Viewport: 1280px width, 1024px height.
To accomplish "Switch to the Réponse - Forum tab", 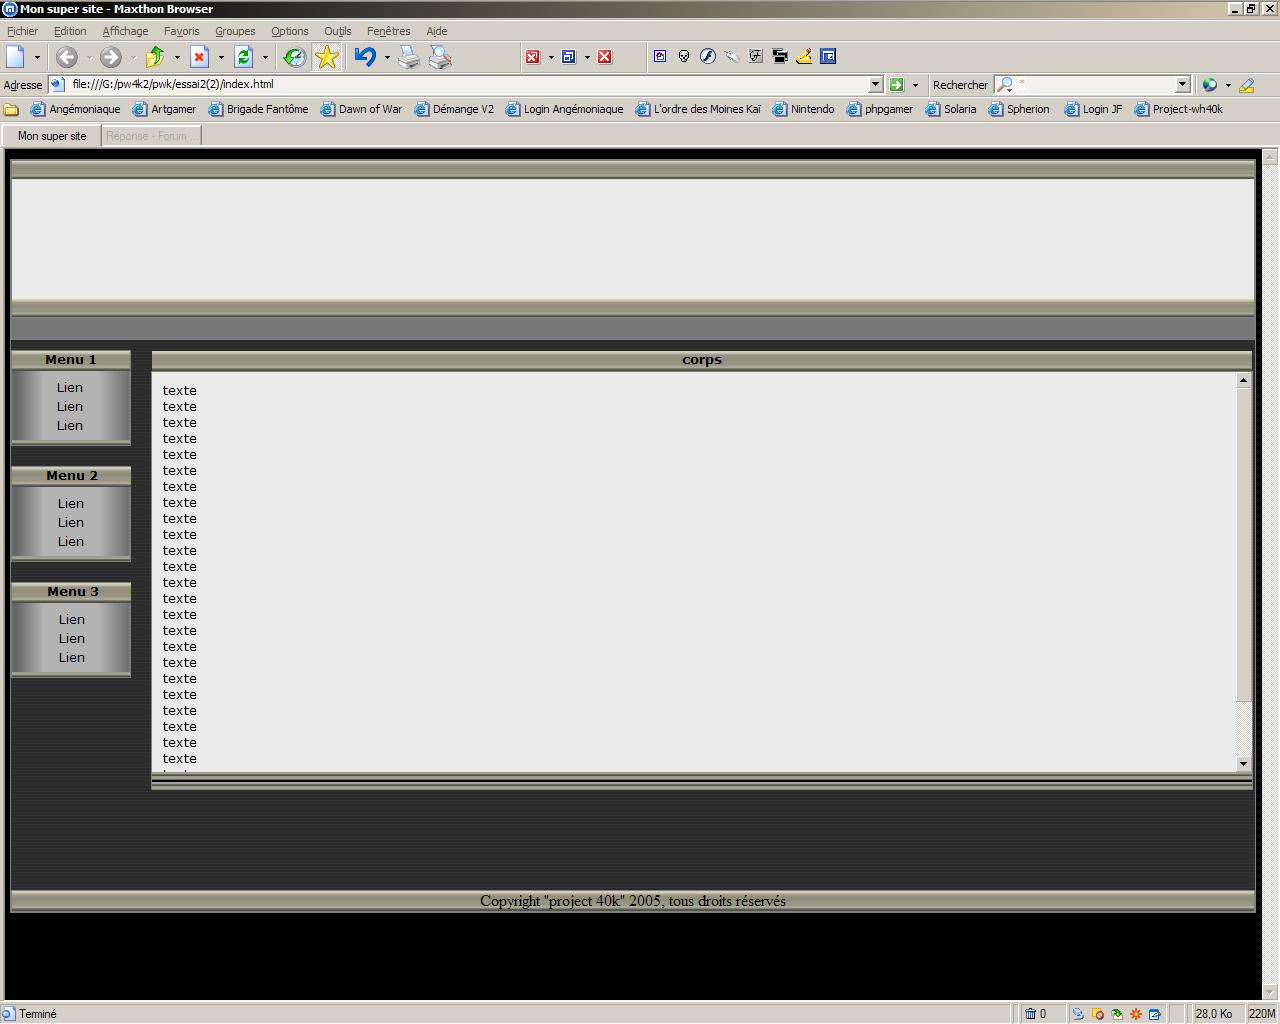I will [x=152, y=136].
